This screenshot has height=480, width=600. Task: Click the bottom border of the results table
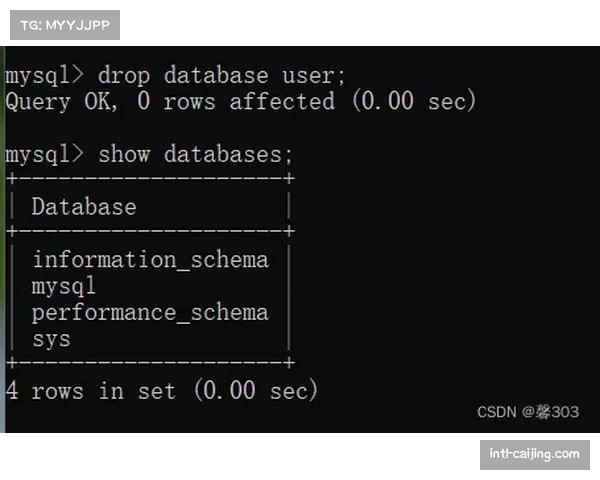(150, 364)
